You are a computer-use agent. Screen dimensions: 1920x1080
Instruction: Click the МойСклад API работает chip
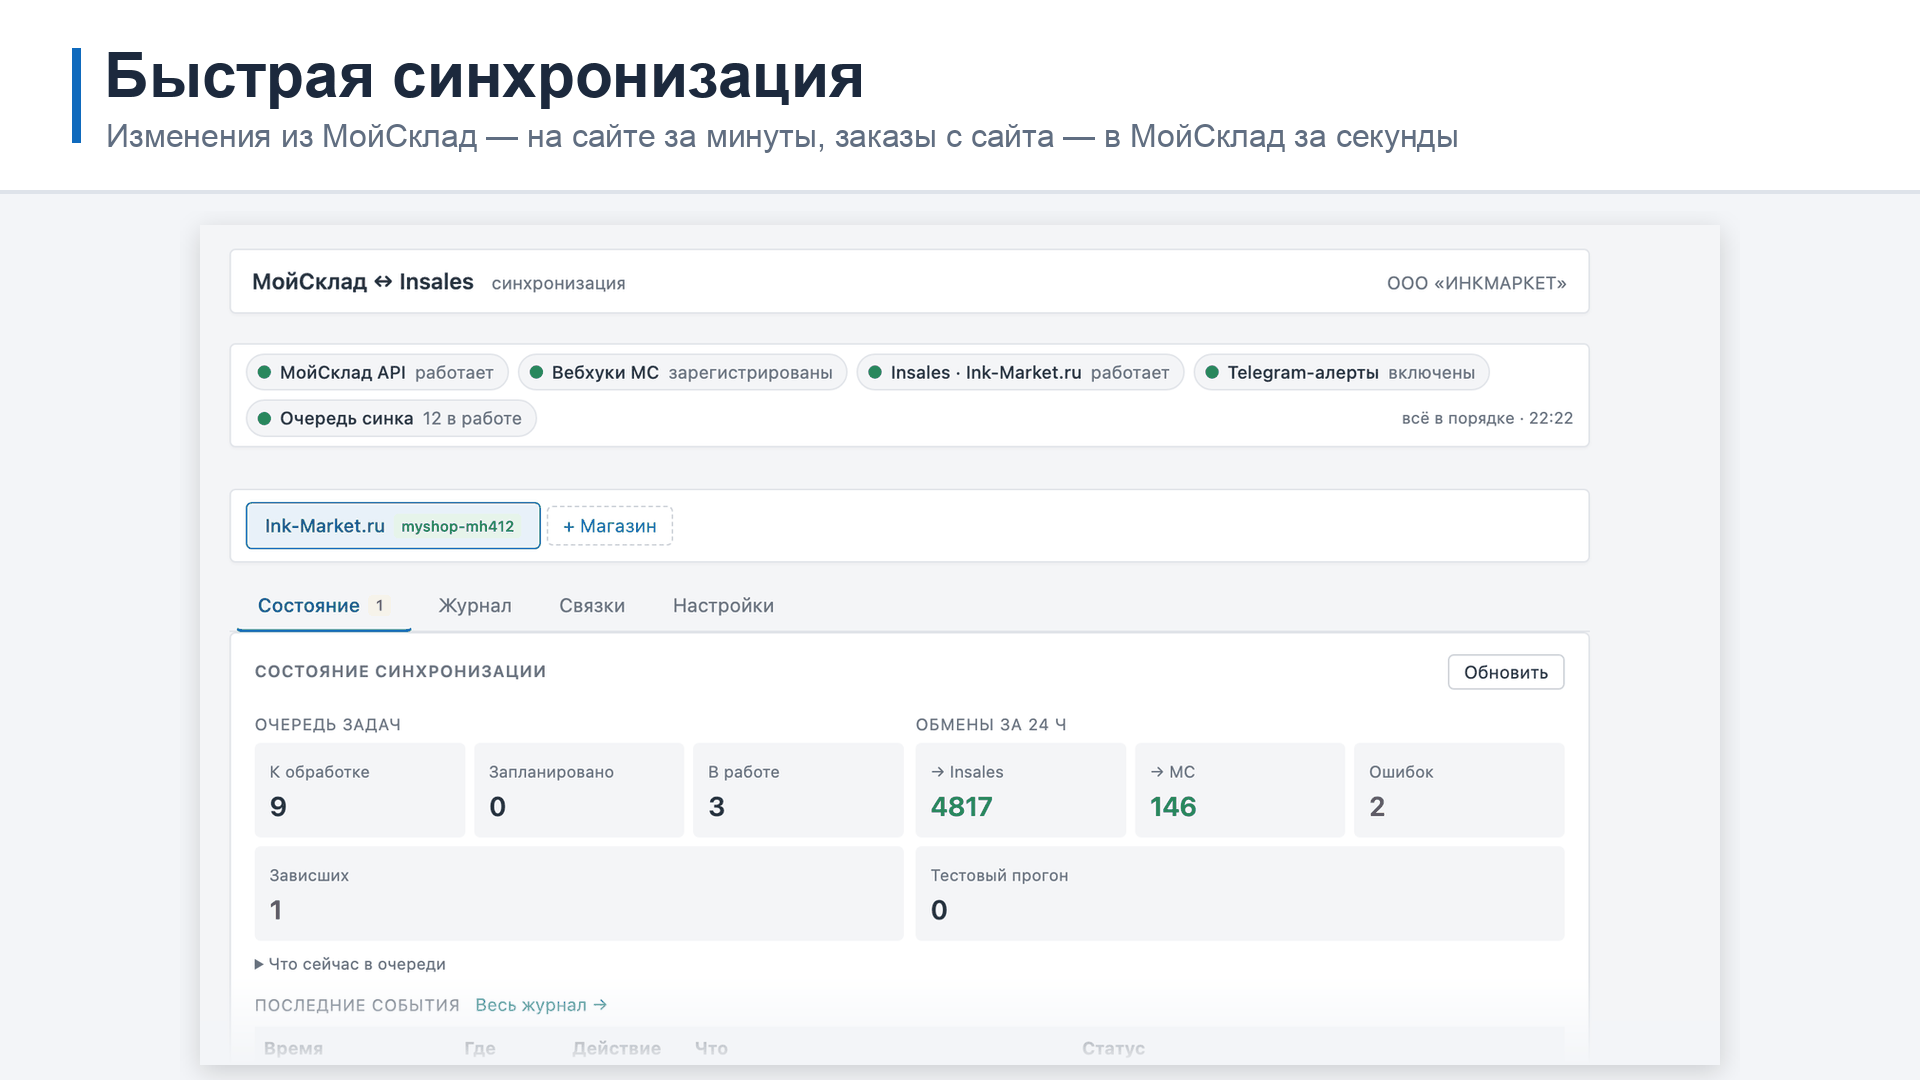[x=377, y=372]
